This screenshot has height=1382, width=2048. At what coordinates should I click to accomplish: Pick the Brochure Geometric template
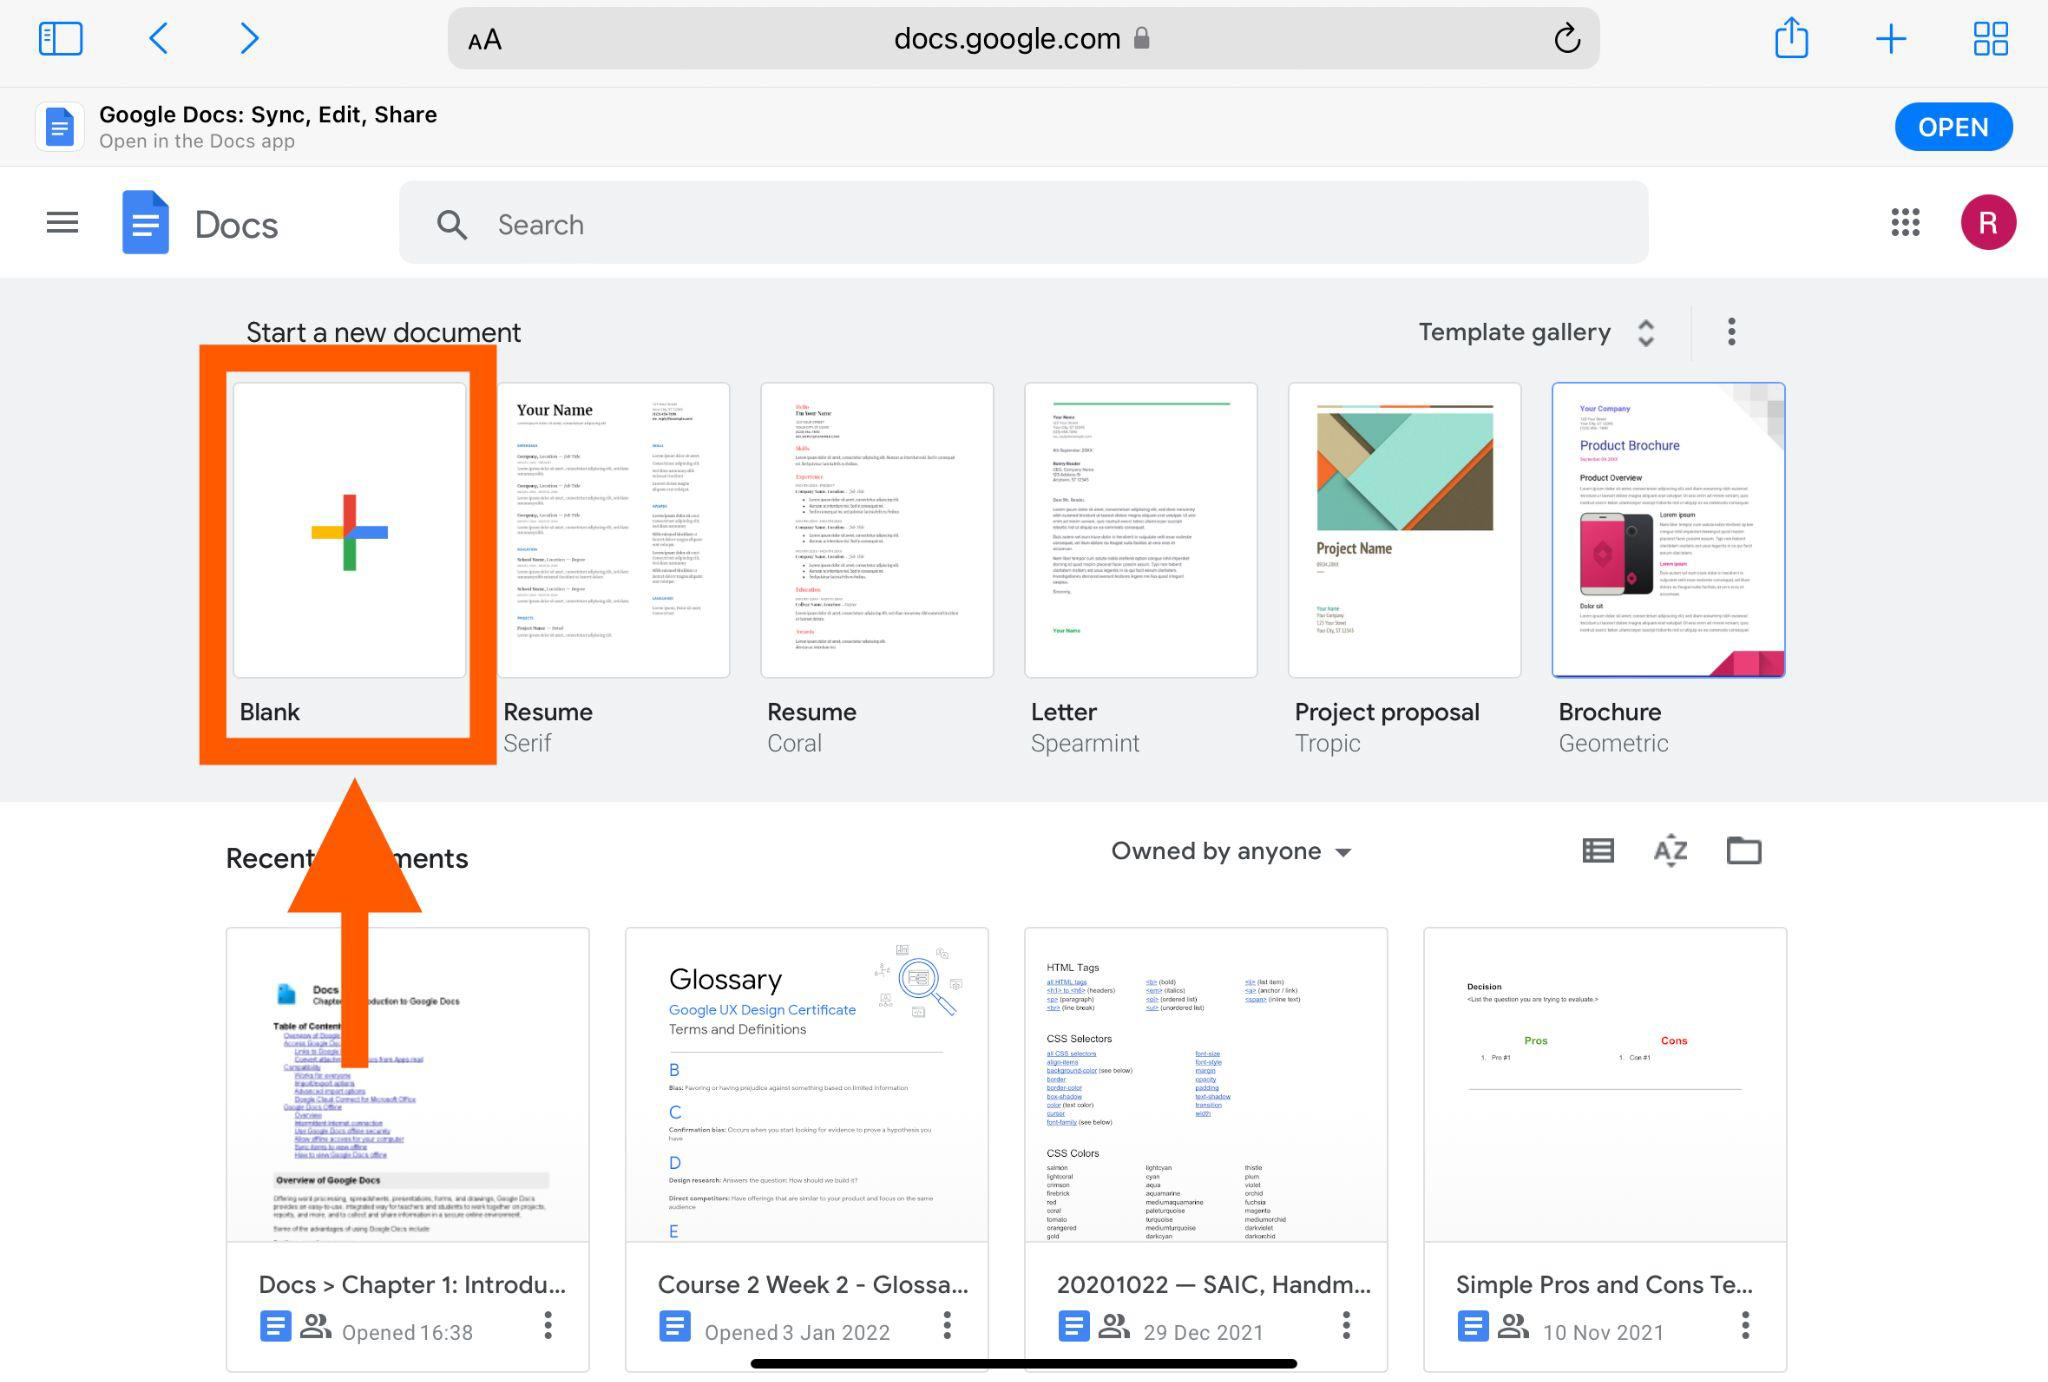click(1668, 530)
